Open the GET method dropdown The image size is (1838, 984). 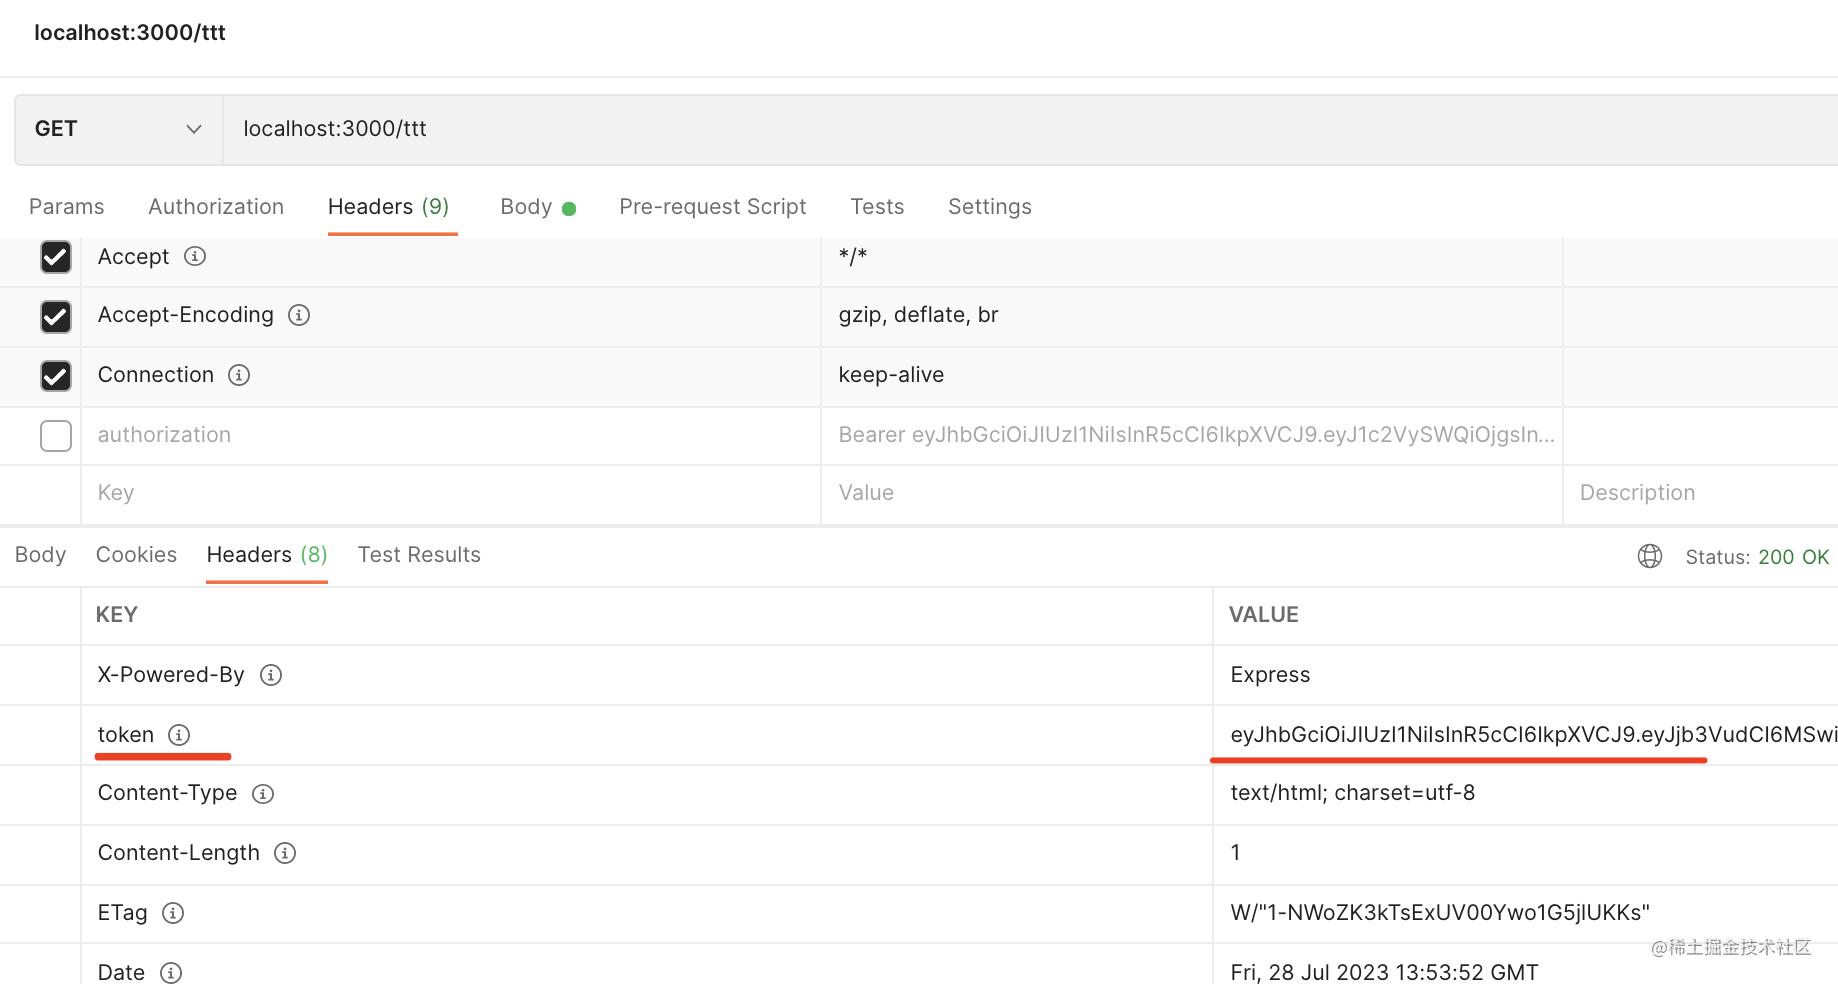[x=118, y=129]
